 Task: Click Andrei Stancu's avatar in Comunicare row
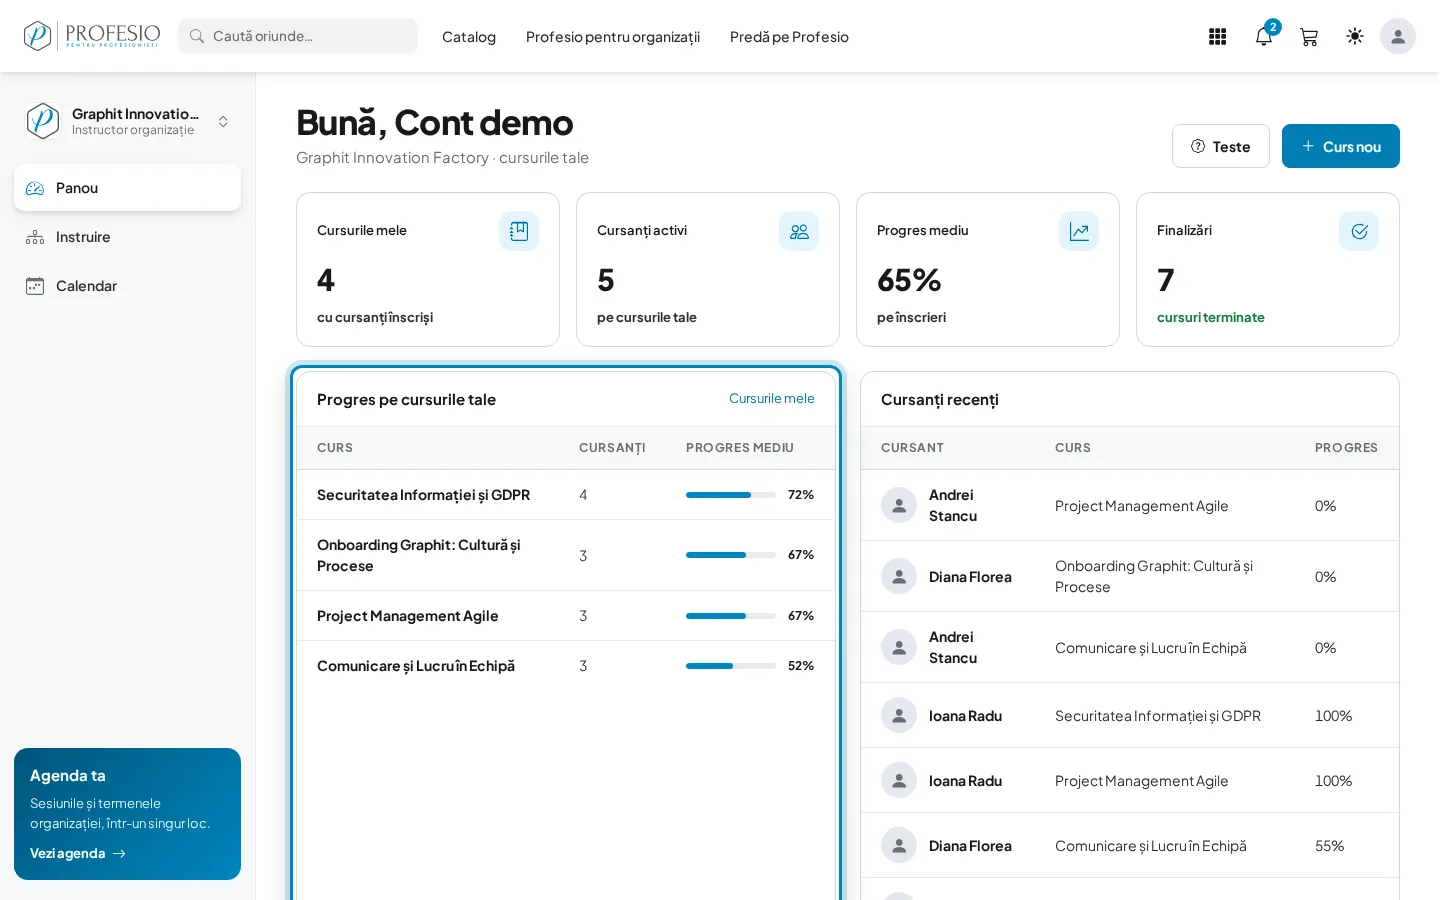click(x=899, y=647)
